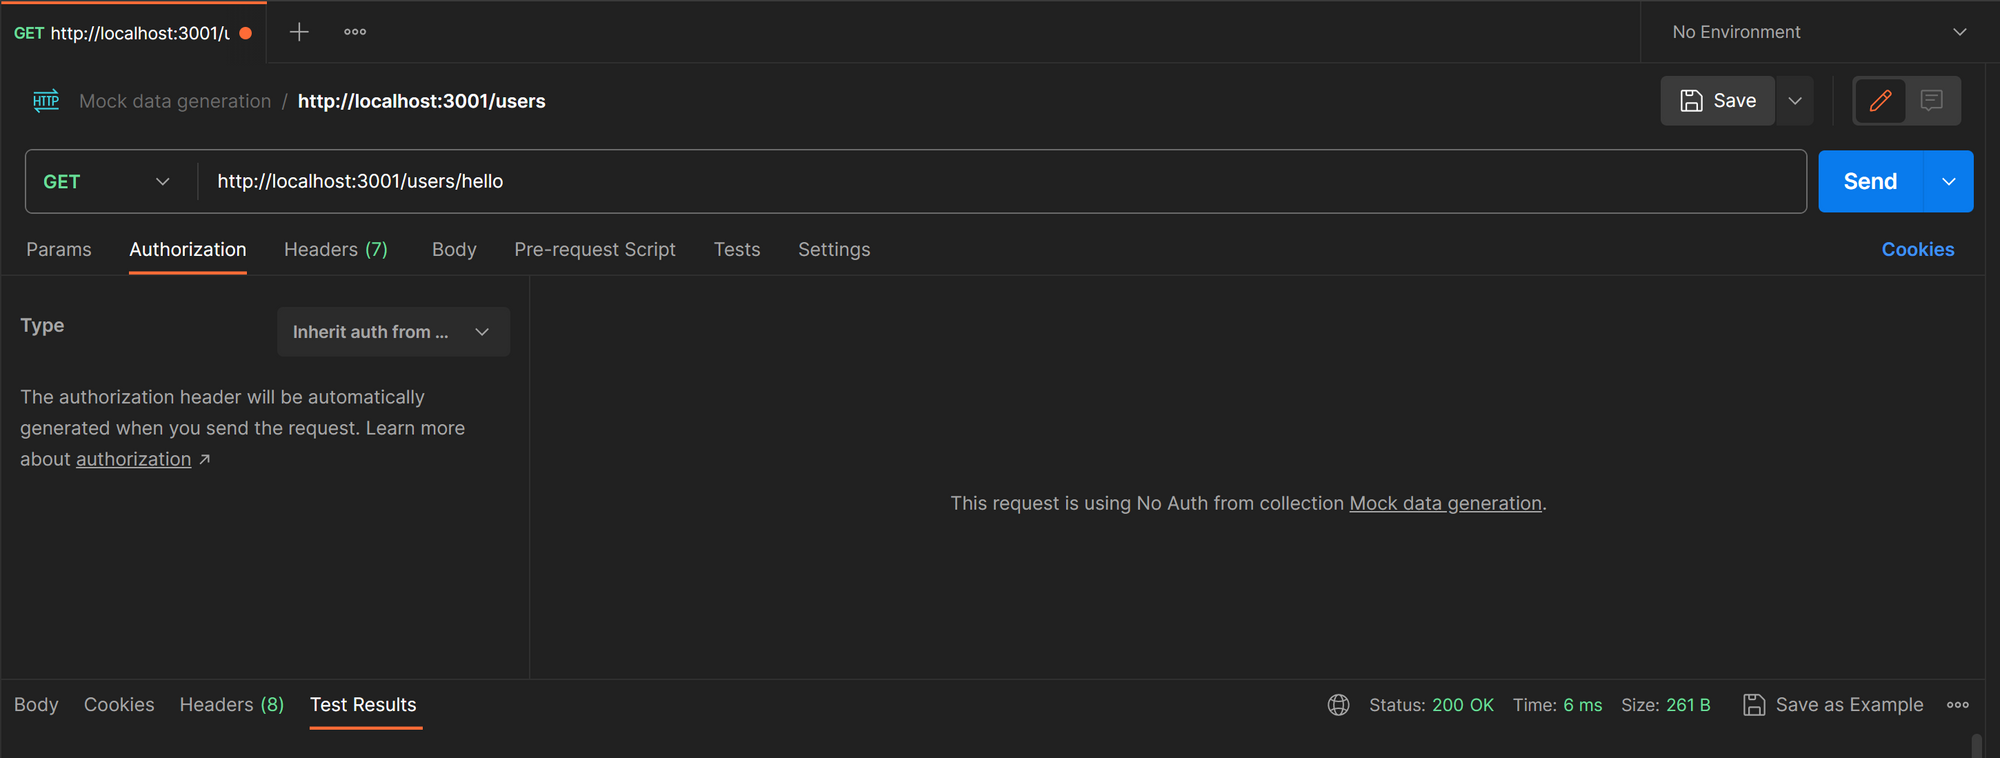
Task: Open the tab overflow three-dots menu
Action: click(355, 32)
